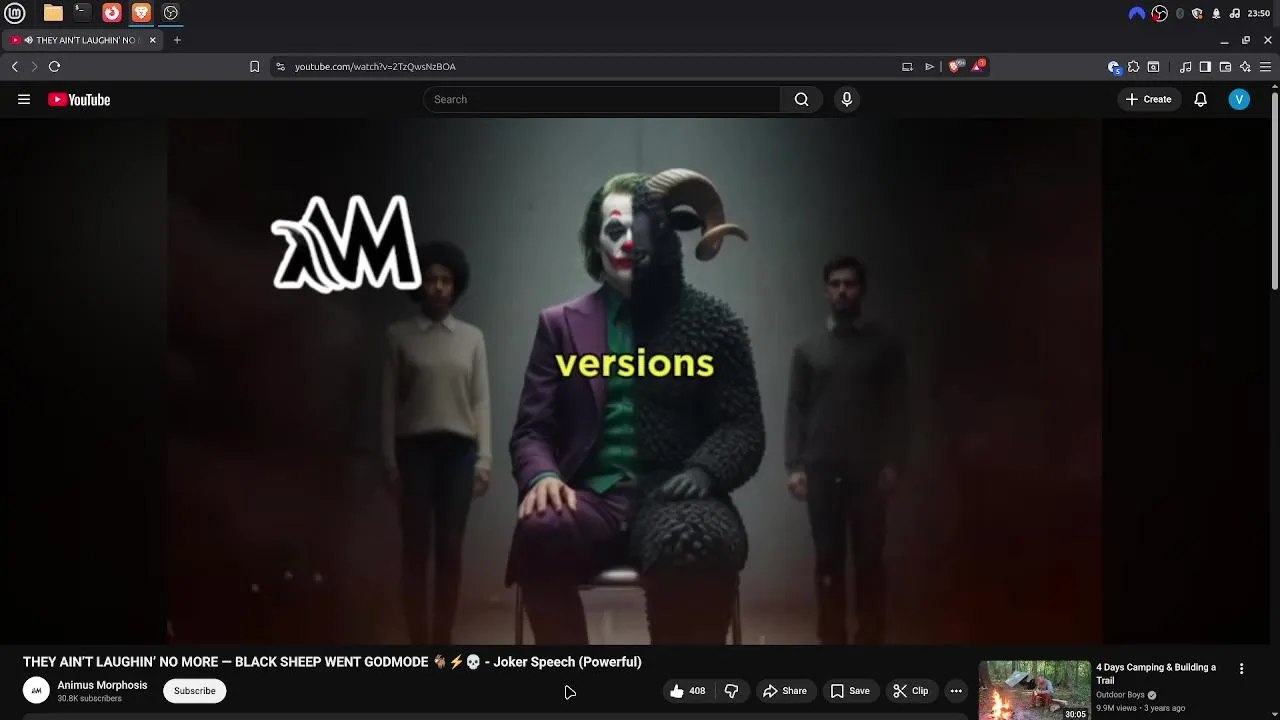Close the current browser tab
The height and width of the screenshot is (720, 1280).
(153, 40)
